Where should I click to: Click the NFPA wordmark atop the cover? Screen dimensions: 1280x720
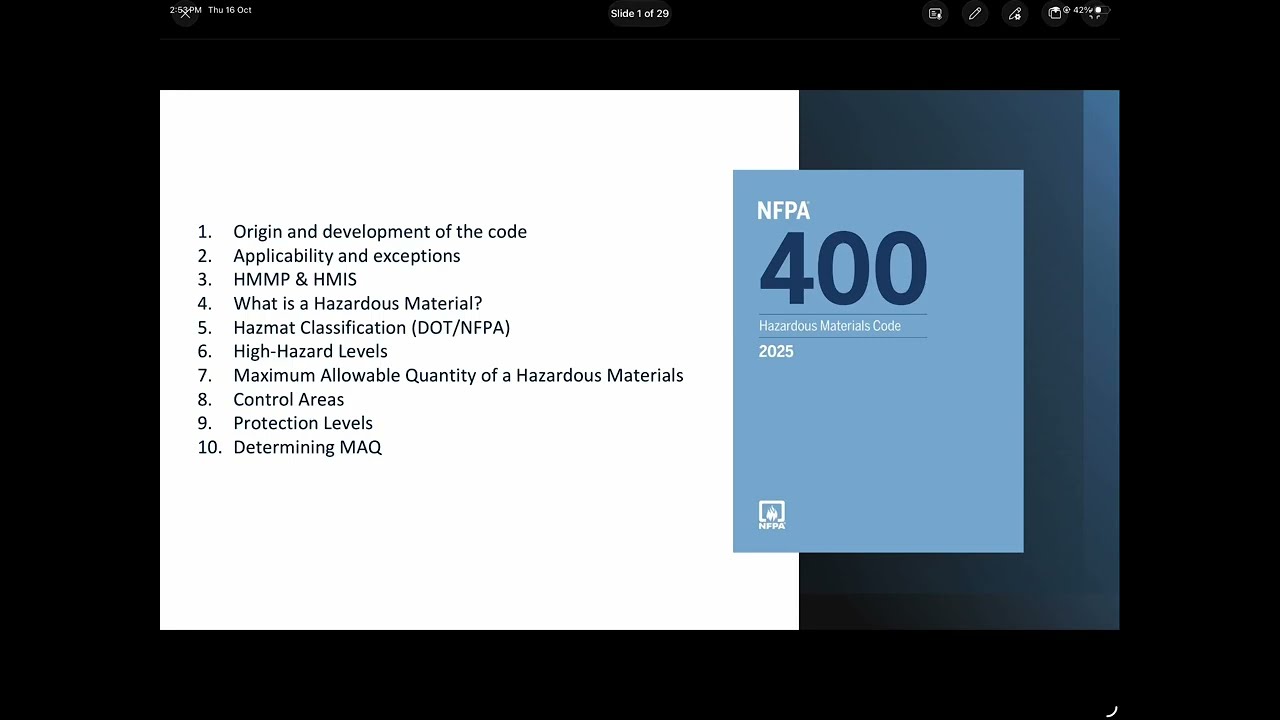783,211
